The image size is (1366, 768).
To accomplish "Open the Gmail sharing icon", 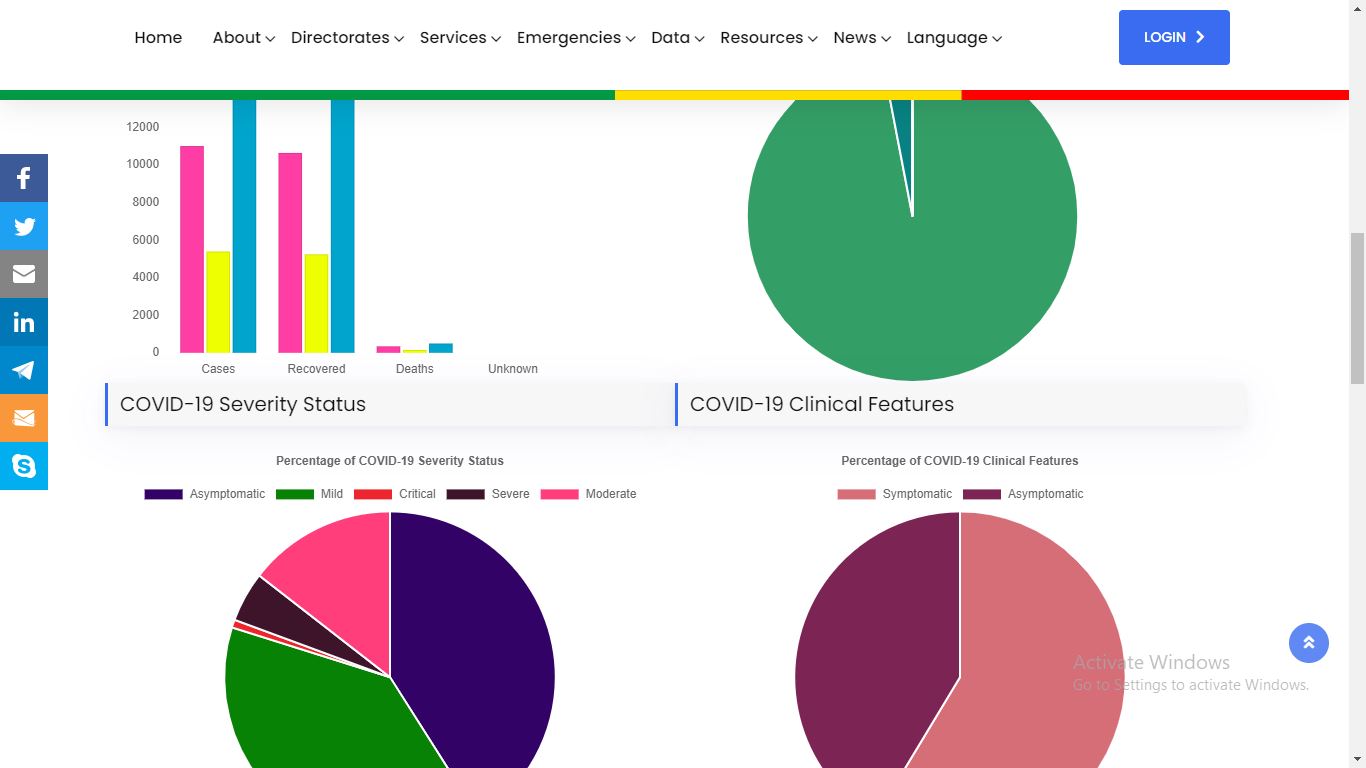I will 24,417.
